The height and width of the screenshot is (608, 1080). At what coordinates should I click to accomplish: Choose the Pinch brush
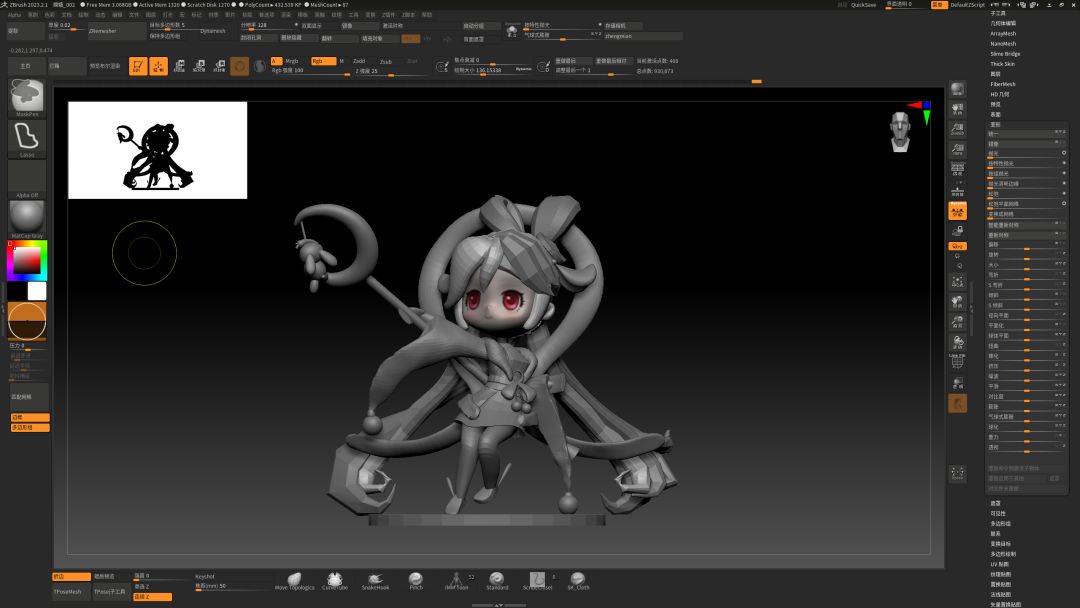(x=416, y=582)
